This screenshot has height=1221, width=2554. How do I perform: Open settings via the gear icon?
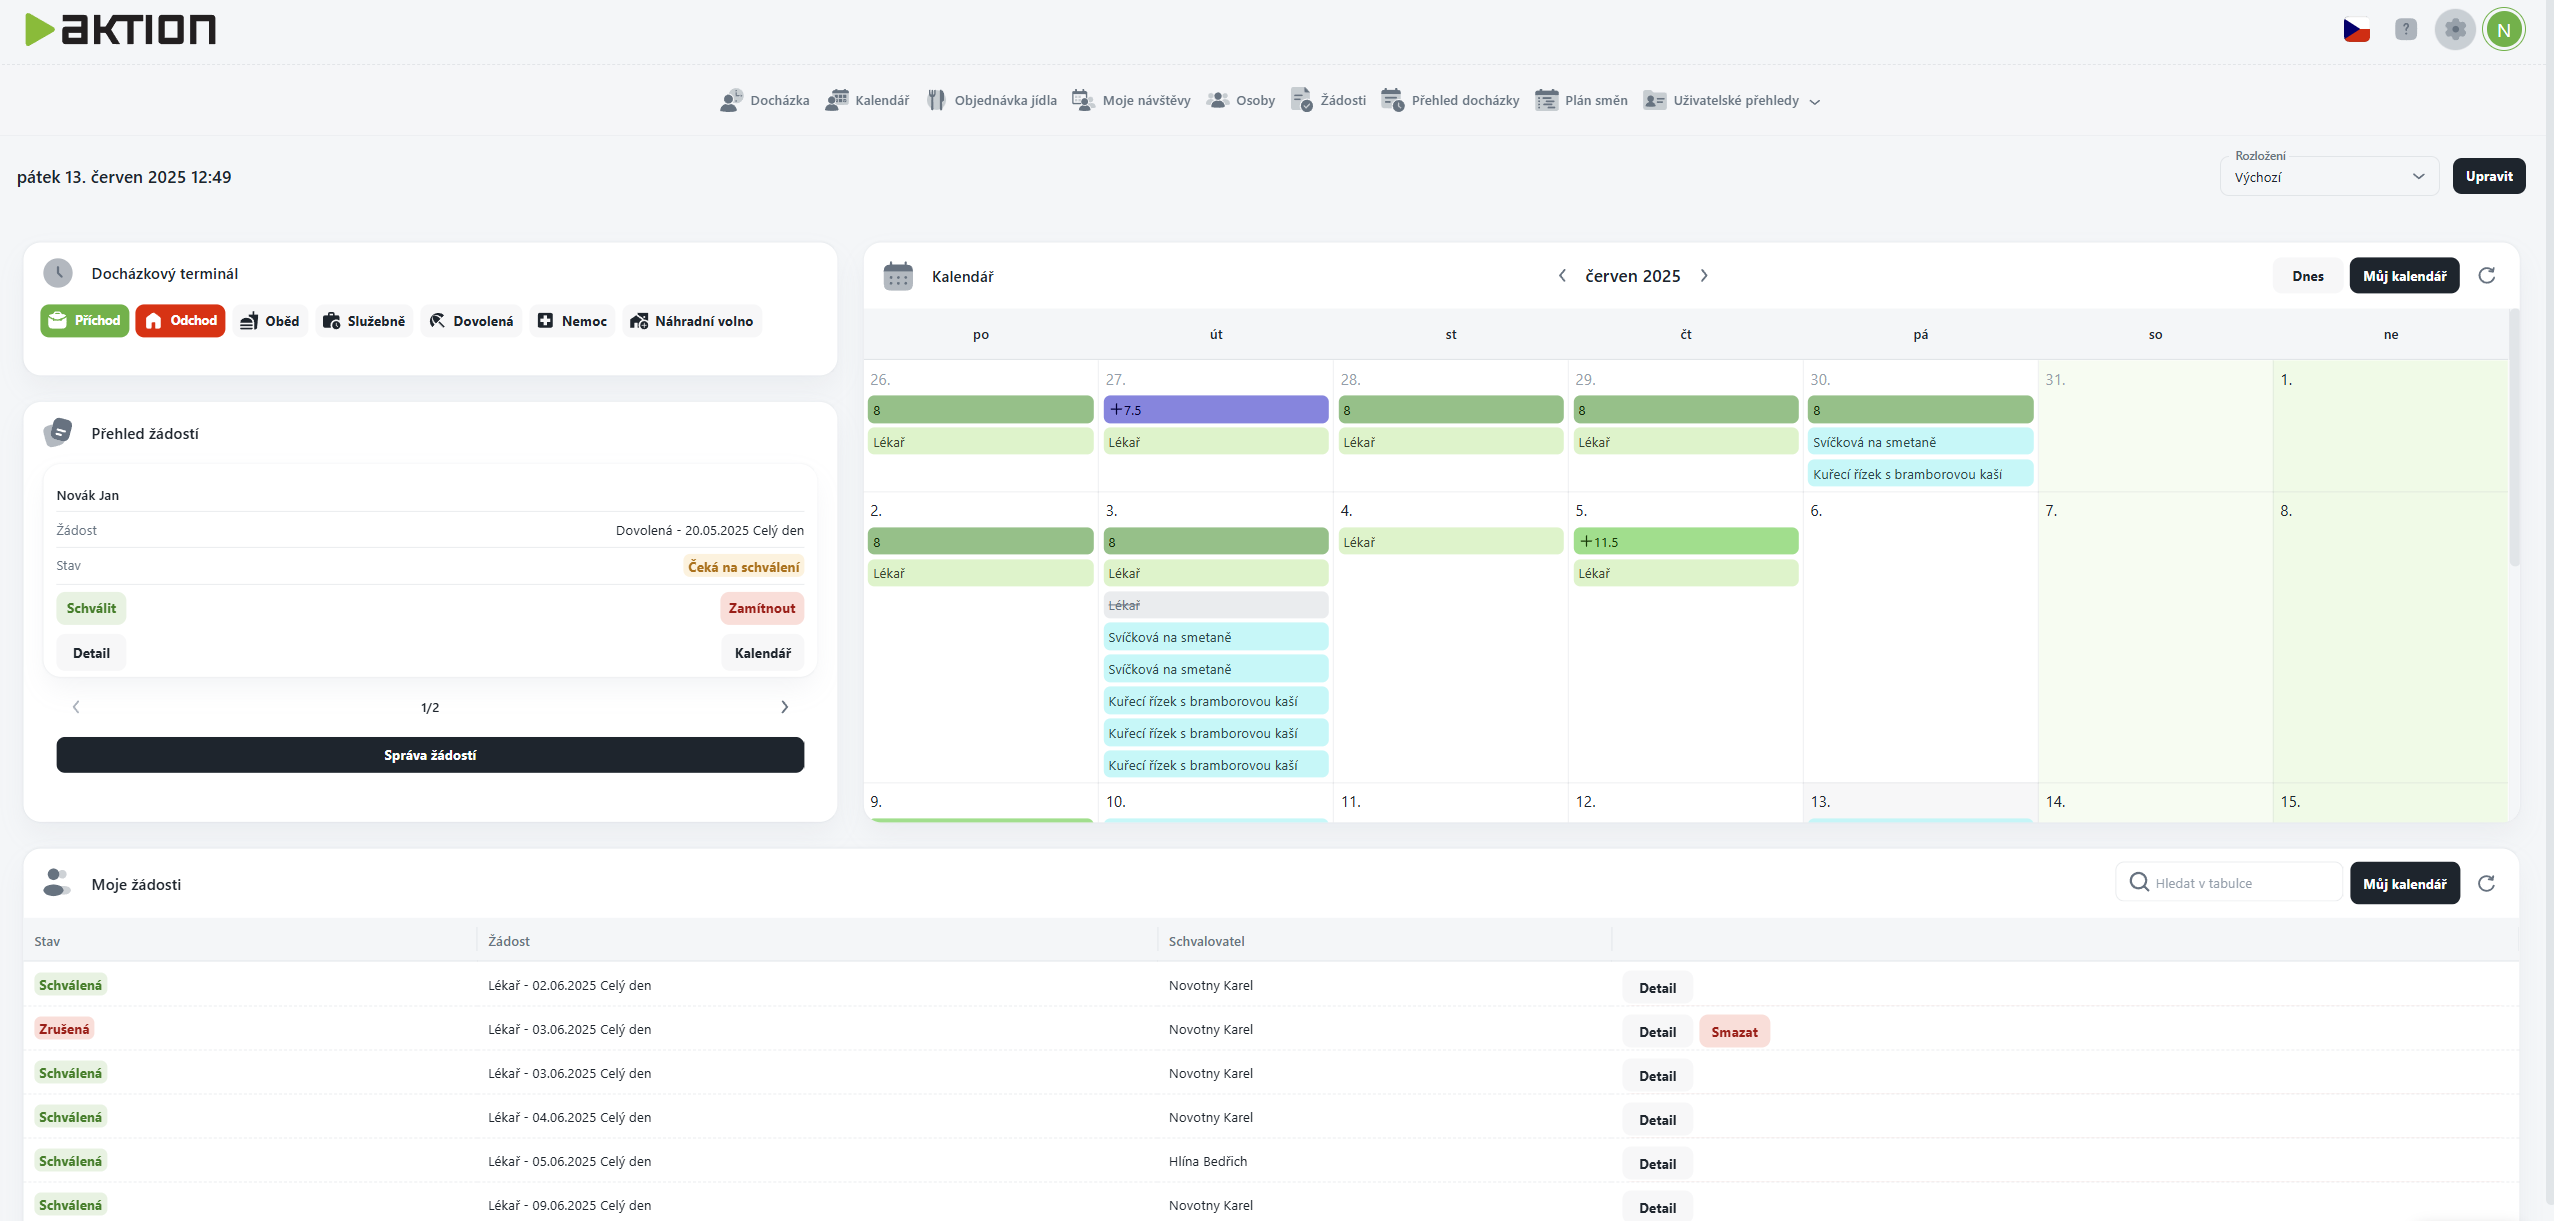tap(2455, 30)
